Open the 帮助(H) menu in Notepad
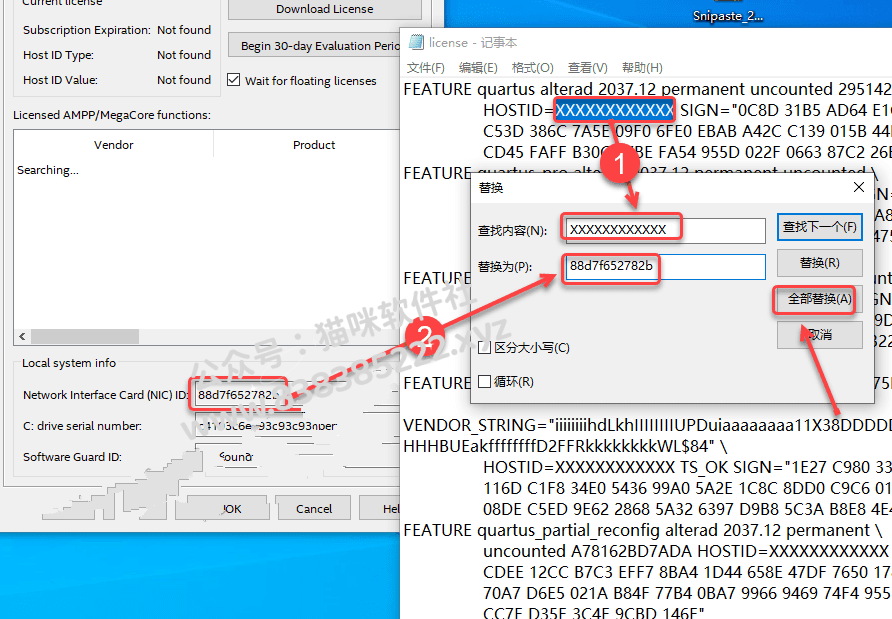892x619 pixels. 642,68
